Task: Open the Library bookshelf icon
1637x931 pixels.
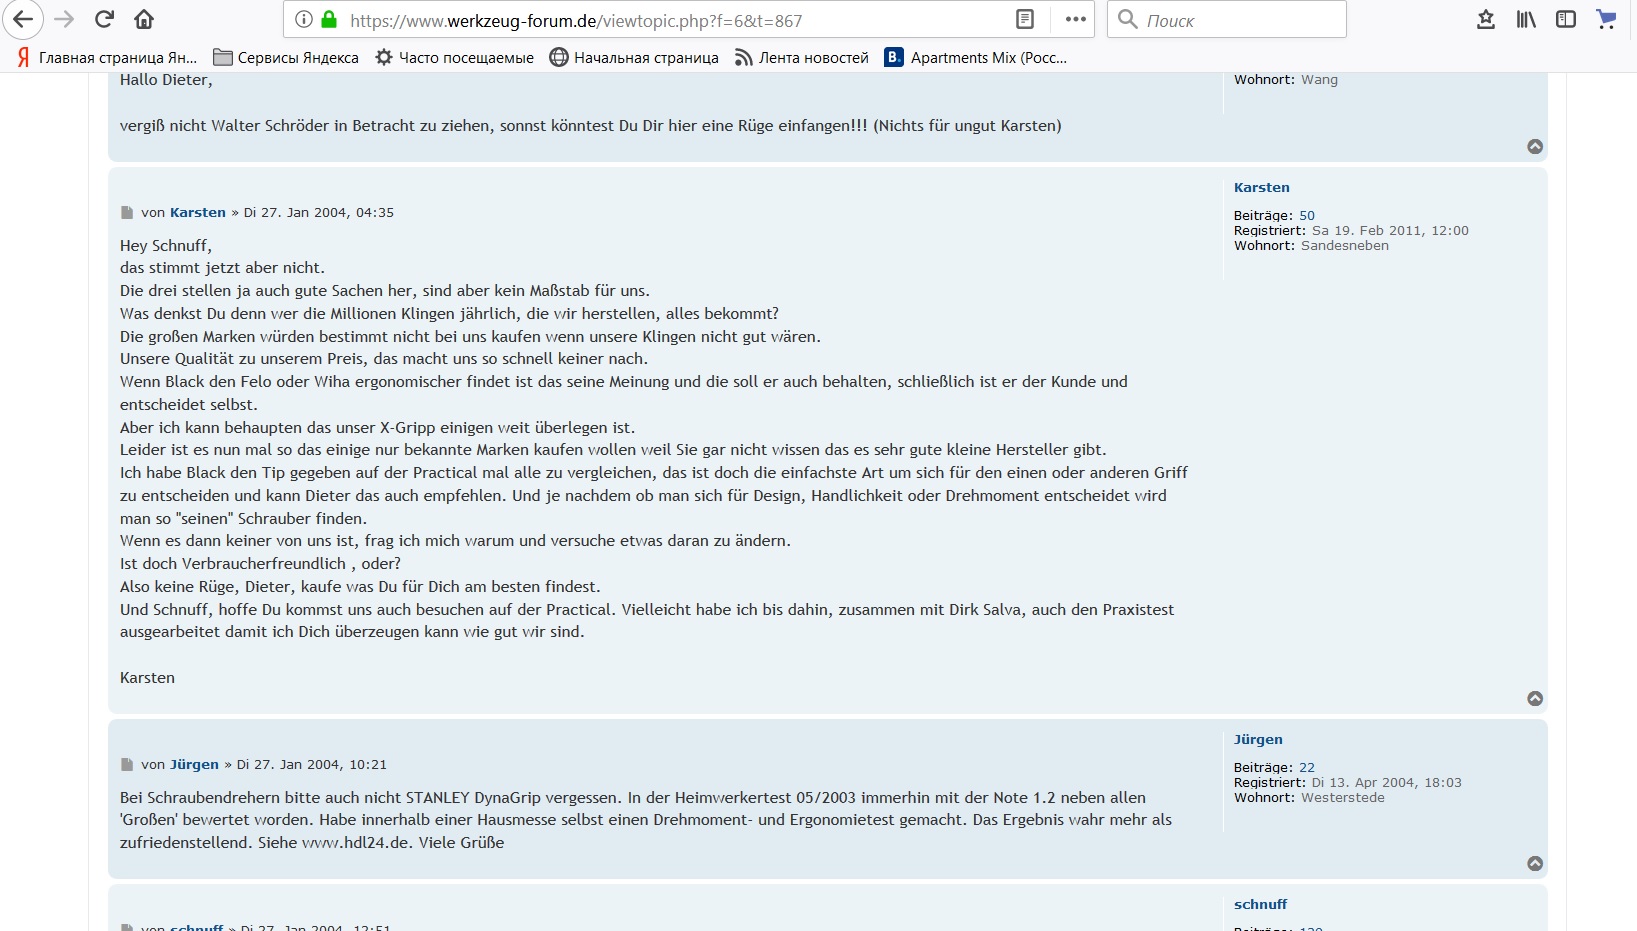Action: 1526,19
